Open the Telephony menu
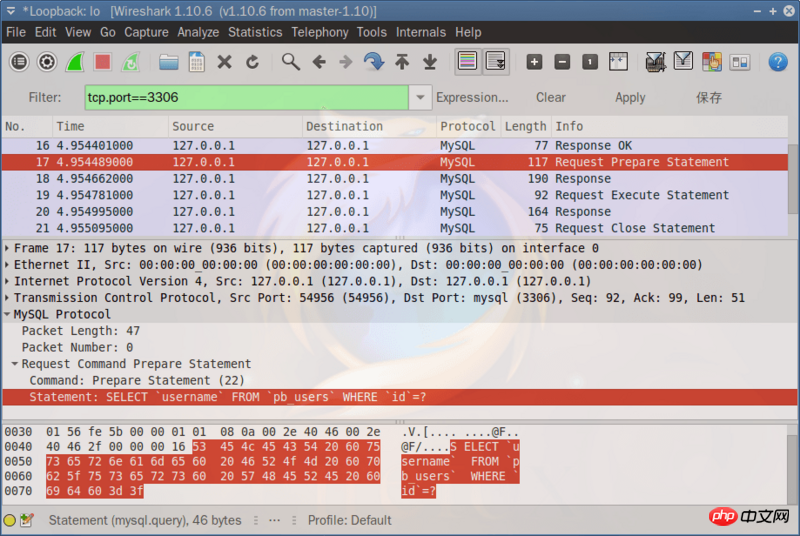Screen dimensions: 800x536 tap(320, 32)
